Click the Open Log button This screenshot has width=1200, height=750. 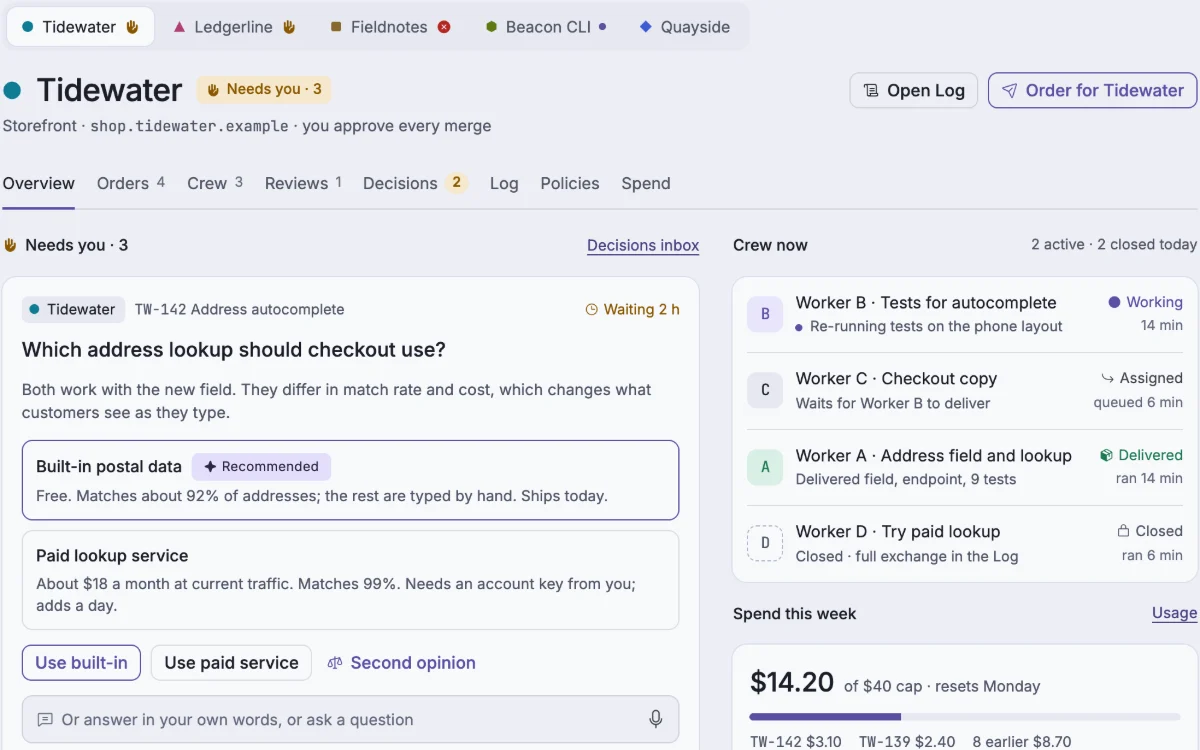pyautogui.click(x=914, y=90)
